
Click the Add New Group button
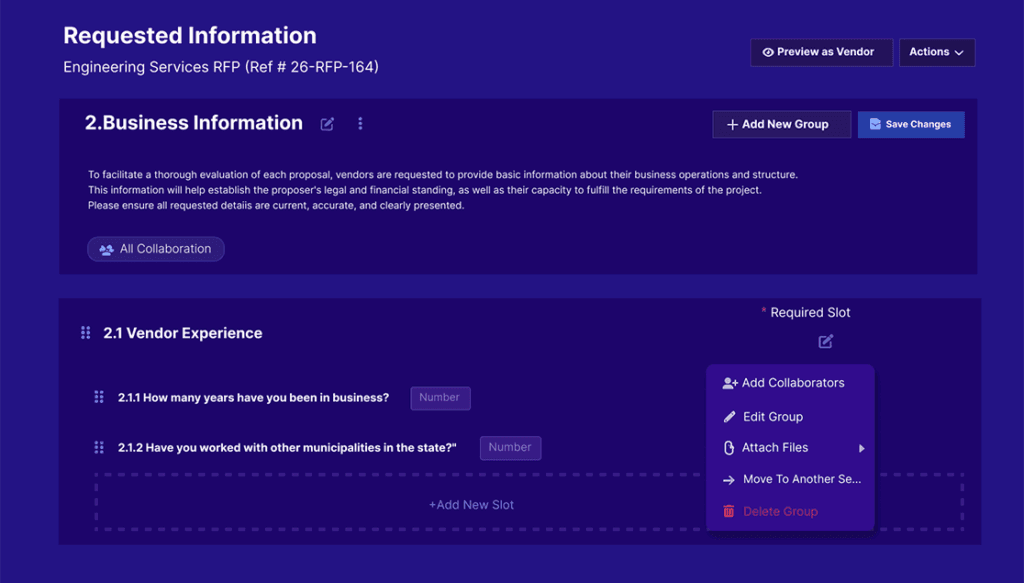pos(781,124)
